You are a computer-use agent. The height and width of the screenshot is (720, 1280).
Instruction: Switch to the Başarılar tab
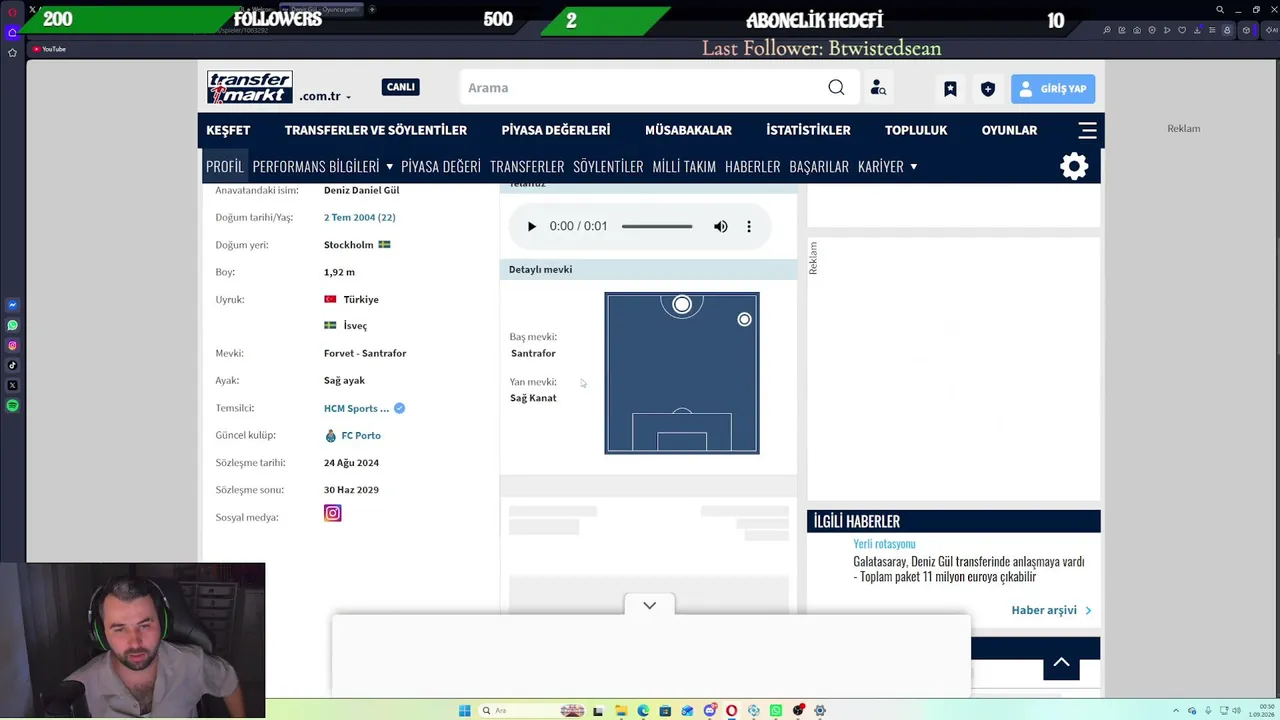[x=819, y=166]
